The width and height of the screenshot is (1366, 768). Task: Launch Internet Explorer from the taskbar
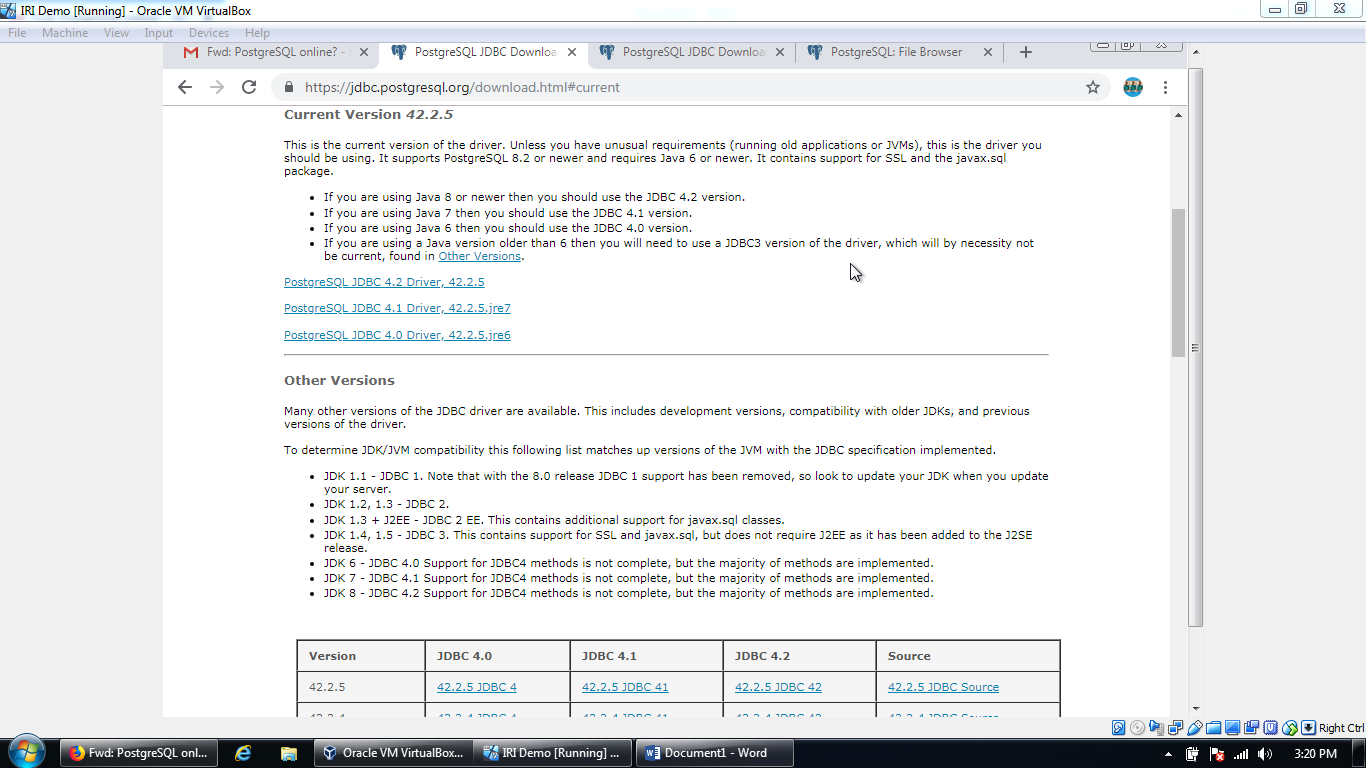[243, 753]
